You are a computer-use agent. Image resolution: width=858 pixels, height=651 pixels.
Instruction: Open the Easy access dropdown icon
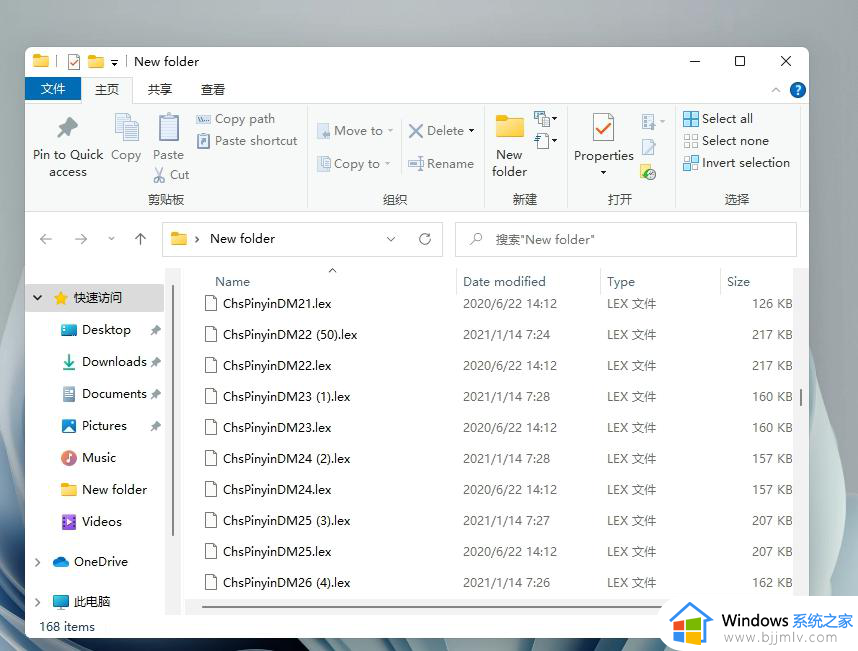click(x=545, y=141)
